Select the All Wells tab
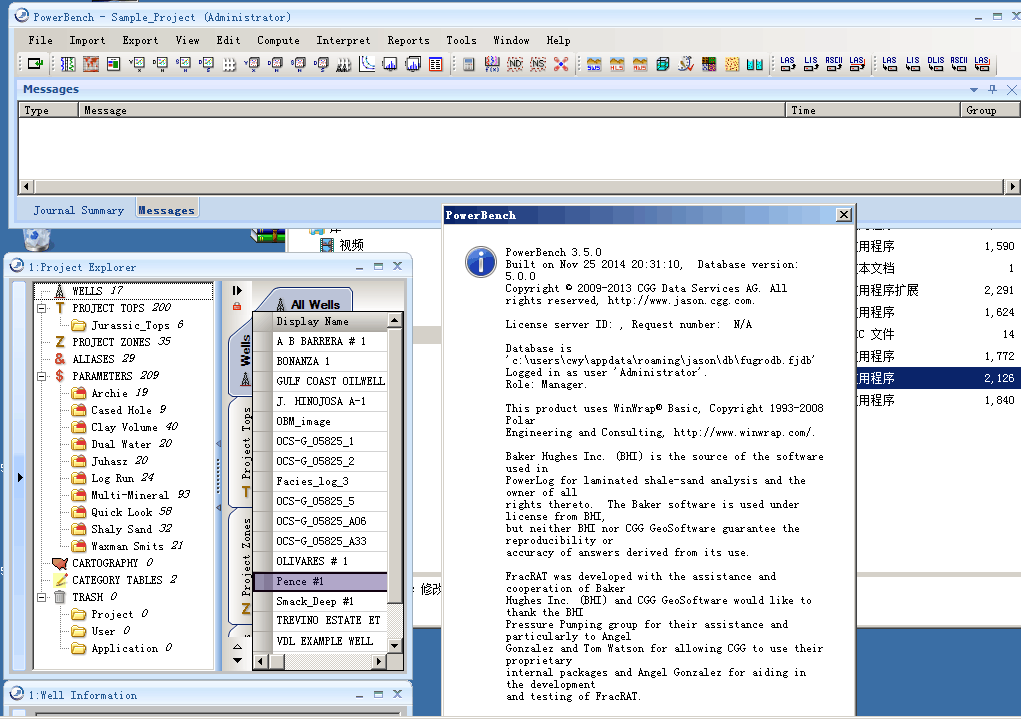Image resolution: width=1021 pixels, height=719 pixels. (309, 304)
